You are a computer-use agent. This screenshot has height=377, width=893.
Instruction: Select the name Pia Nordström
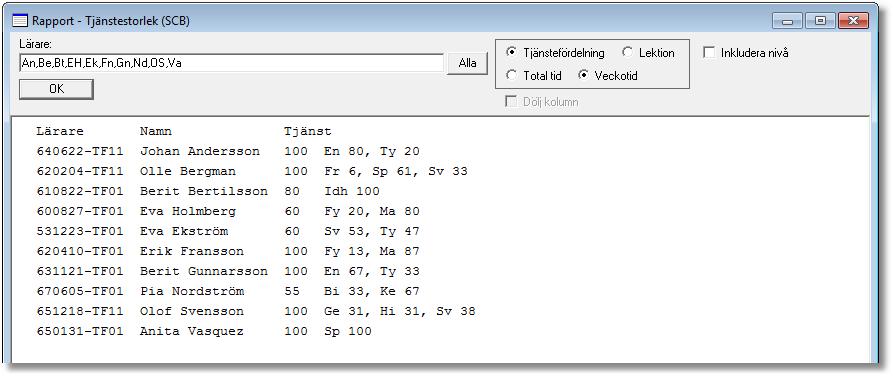pyautogui.click(x=192, y=291)
